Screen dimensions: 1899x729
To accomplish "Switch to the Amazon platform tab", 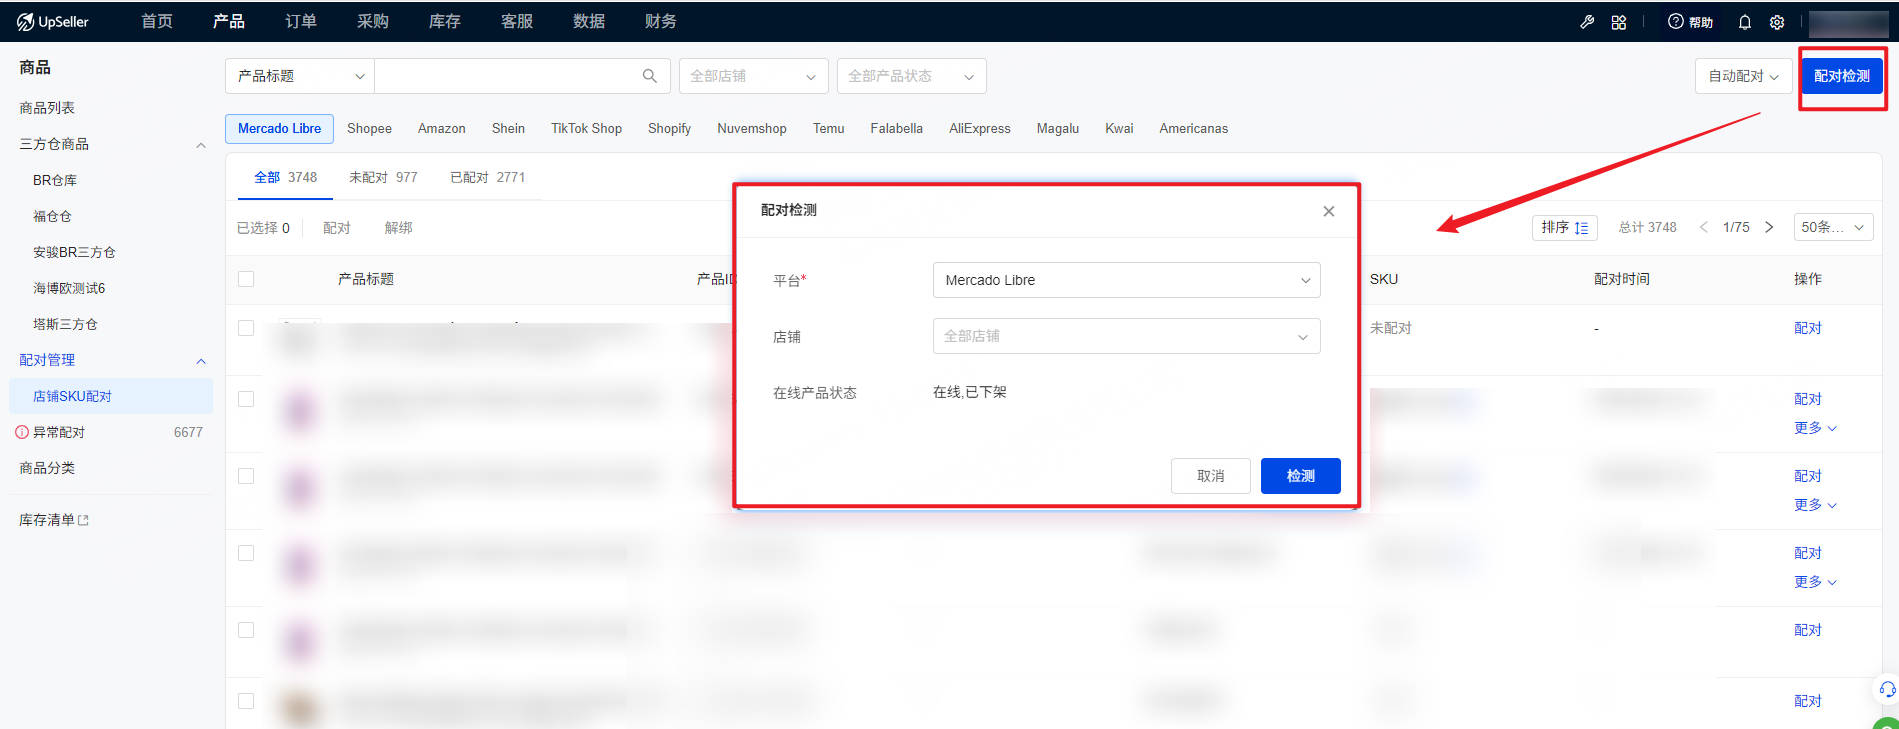I will [442, 128].
